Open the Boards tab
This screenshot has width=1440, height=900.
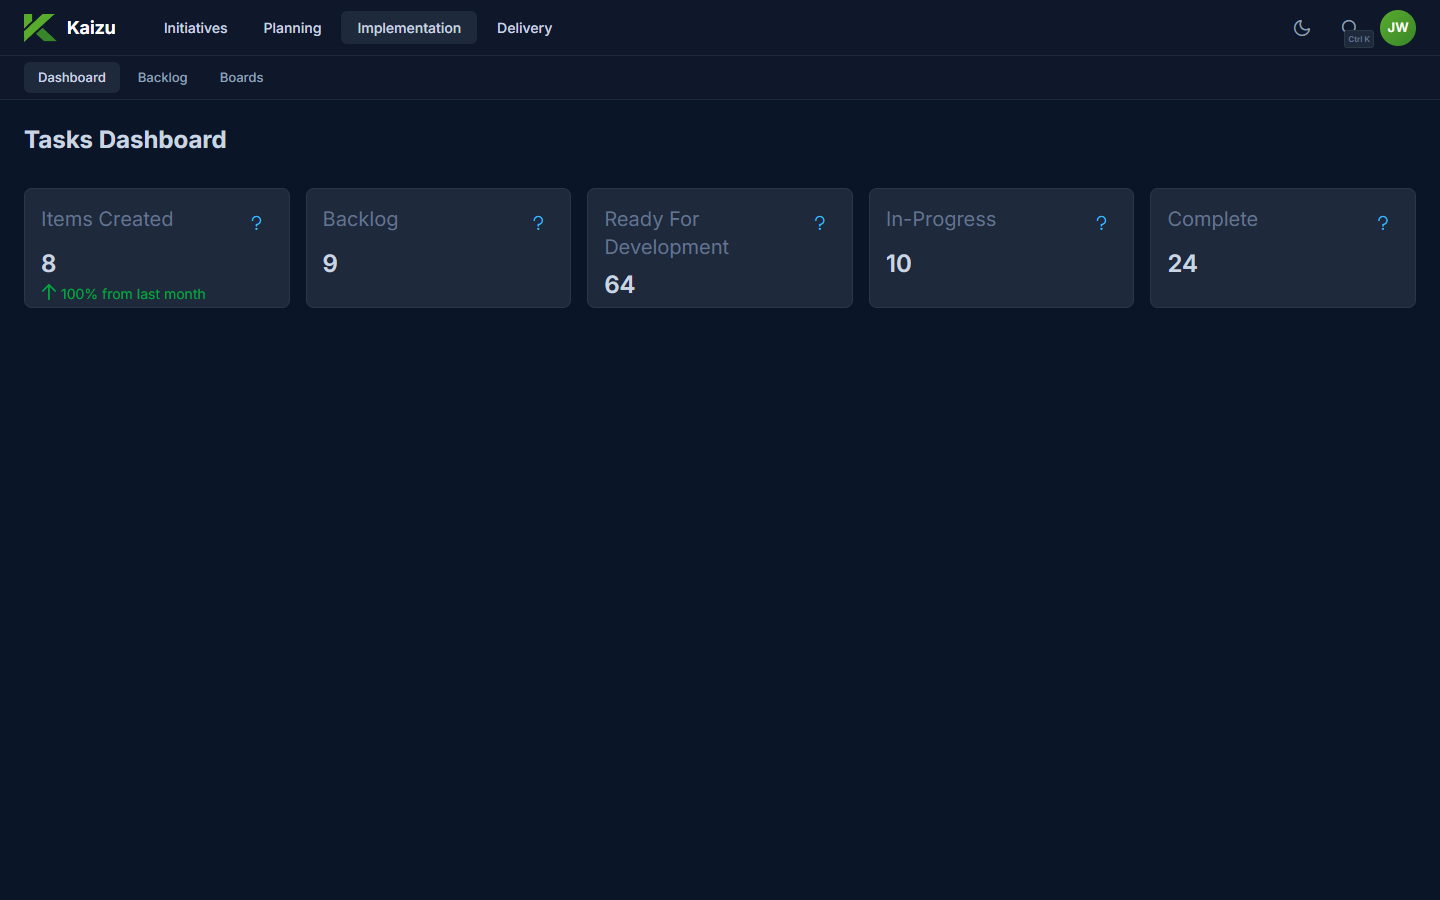pyautogui.click(x=241, y=77)
